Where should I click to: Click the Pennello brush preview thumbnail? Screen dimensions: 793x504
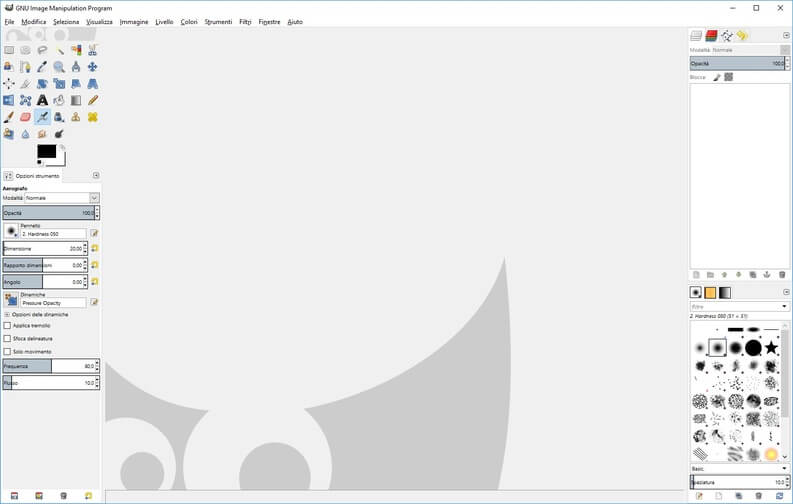pyautogui.click(x=11, y=231)
